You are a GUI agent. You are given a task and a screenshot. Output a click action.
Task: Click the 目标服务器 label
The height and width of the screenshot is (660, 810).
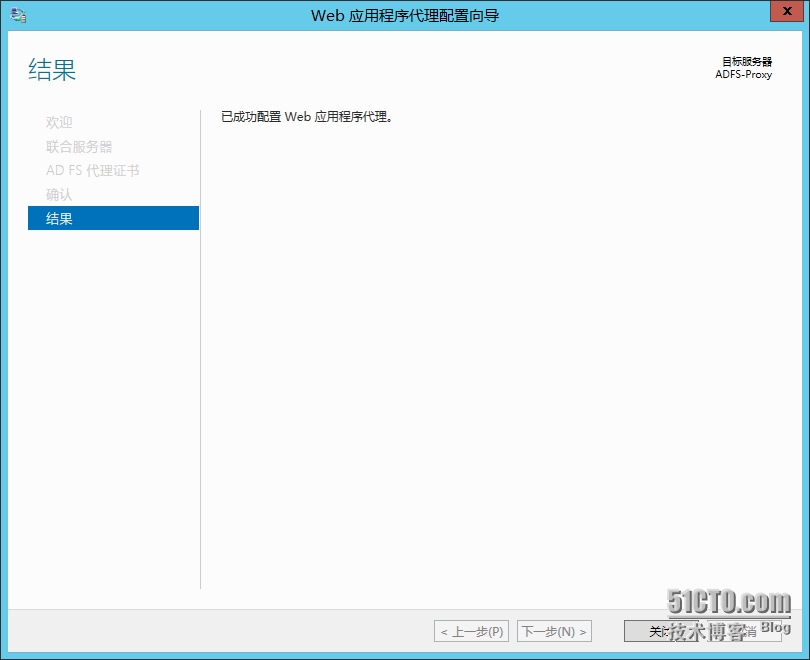pyautogui.click(x=747, y=61)
